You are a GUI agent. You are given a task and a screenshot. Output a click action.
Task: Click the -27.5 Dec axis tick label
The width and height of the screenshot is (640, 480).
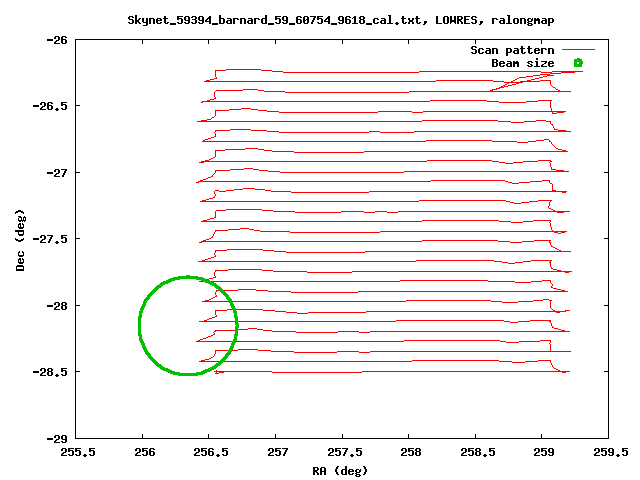tap(50, 239)
